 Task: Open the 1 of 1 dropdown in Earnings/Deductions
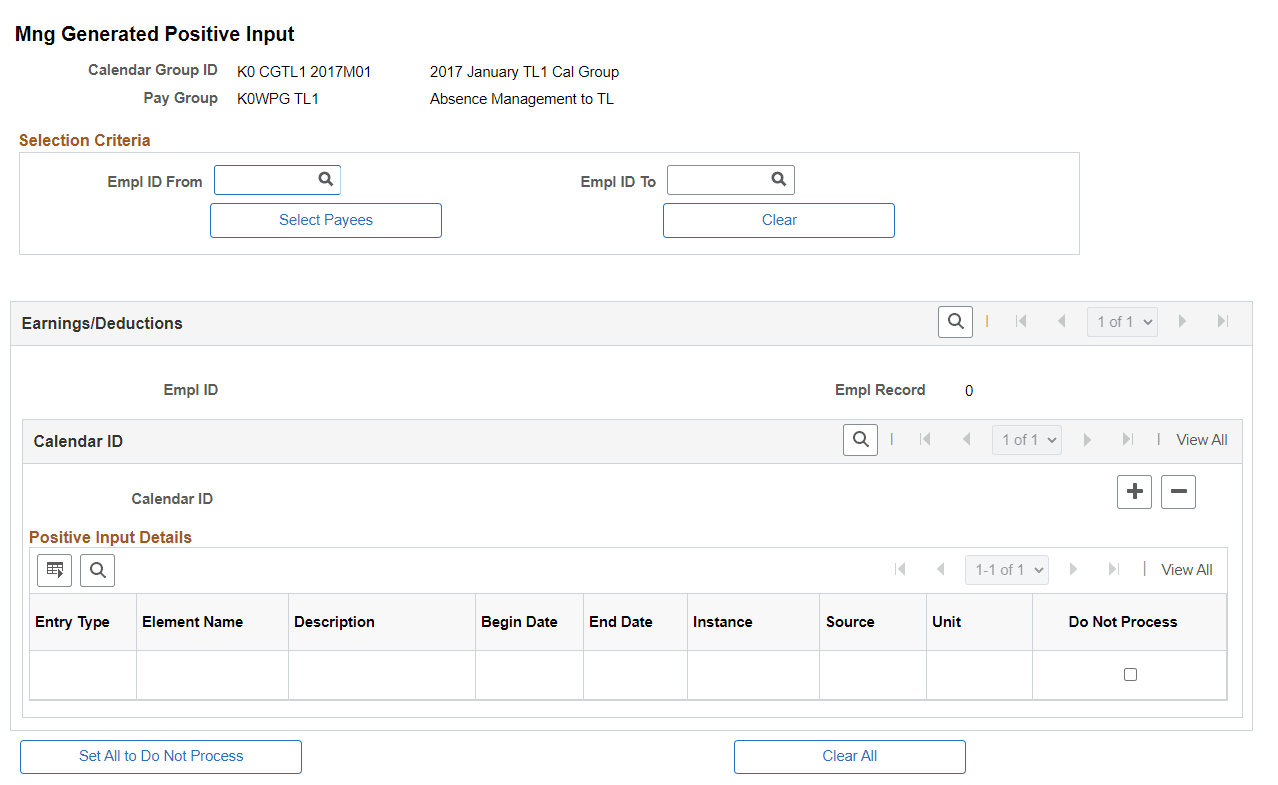[x=1121, y=321]
